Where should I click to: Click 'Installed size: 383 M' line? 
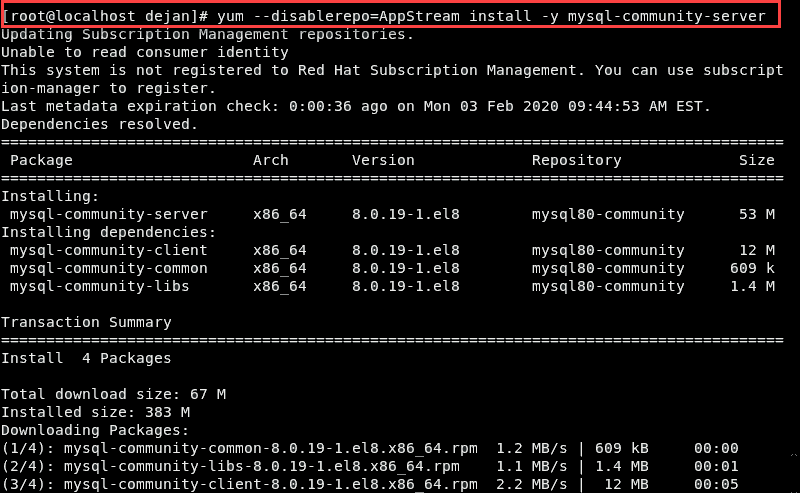(95, 412)
